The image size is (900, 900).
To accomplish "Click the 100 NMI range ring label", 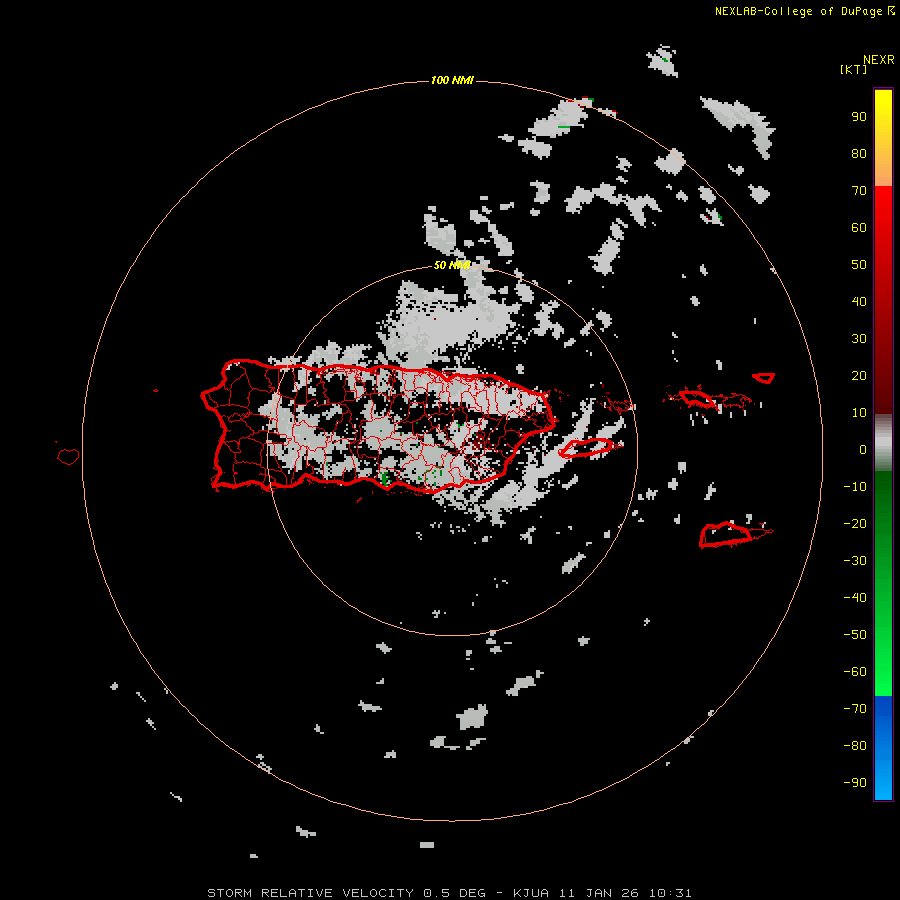I will tap(452, 80).
